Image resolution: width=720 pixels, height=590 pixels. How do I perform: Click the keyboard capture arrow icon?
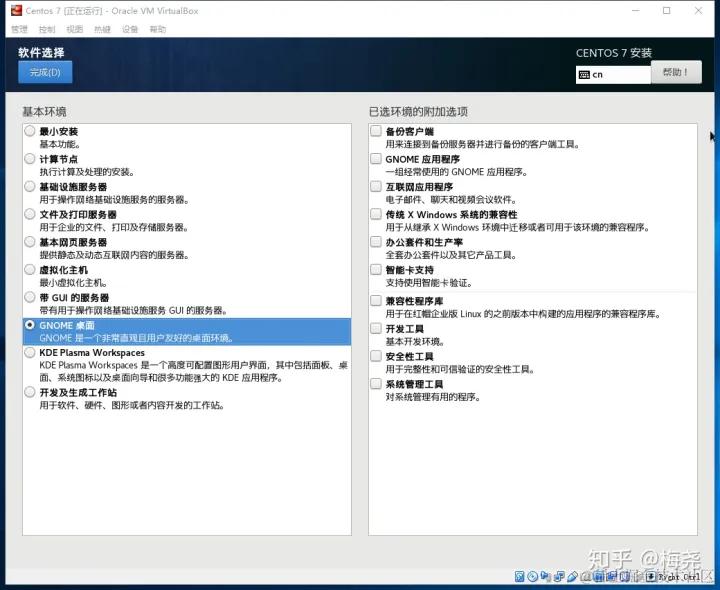(x=651, y=577)
